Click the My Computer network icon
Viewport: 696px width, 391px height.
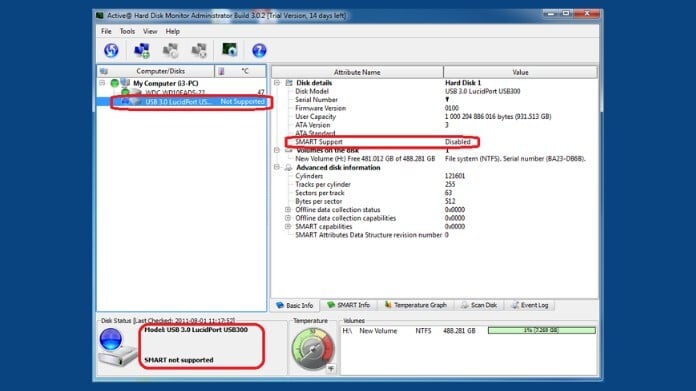126,83
